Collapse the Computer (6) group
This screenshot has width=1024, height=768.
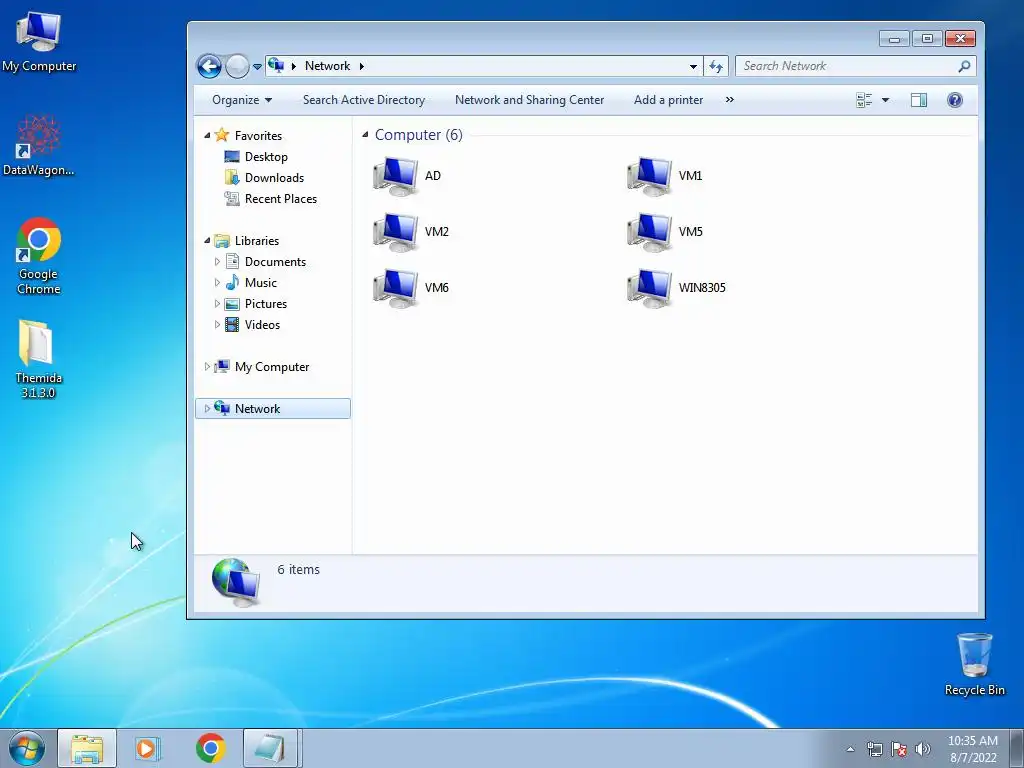[x=365, y=135]
